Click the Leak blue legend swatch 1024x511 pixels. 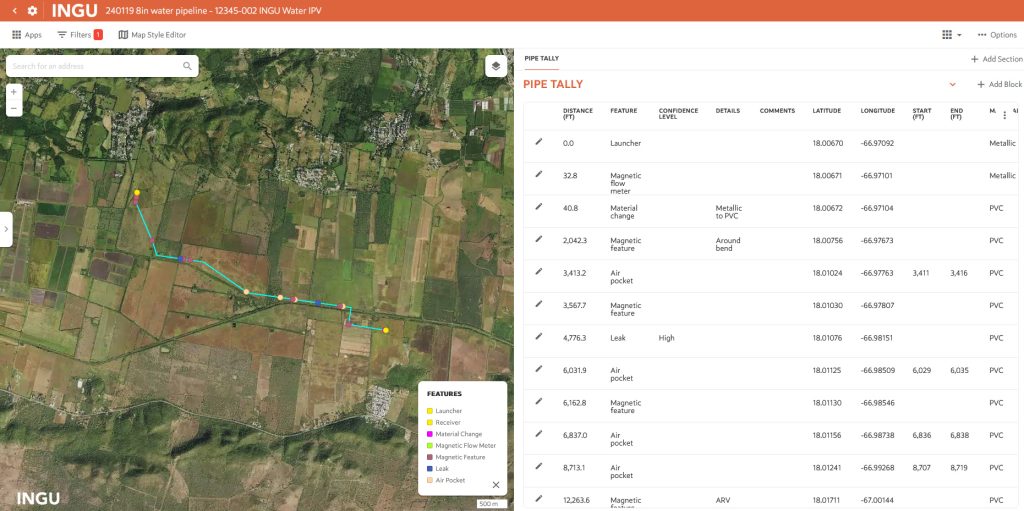429,469
